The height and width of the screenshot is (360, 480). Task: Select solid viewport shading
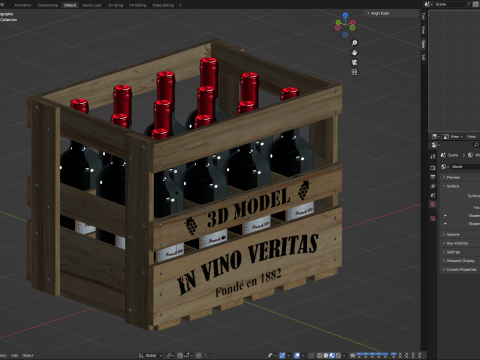pyautogui.click(x=325, y=355)
